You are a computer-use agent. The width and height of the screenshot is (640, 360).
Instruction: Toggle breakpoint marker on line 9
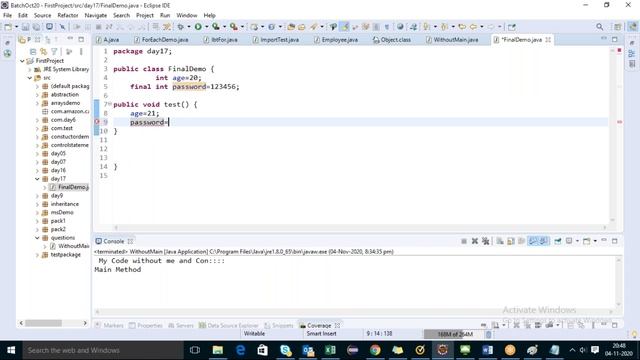[x=97, y=122]
